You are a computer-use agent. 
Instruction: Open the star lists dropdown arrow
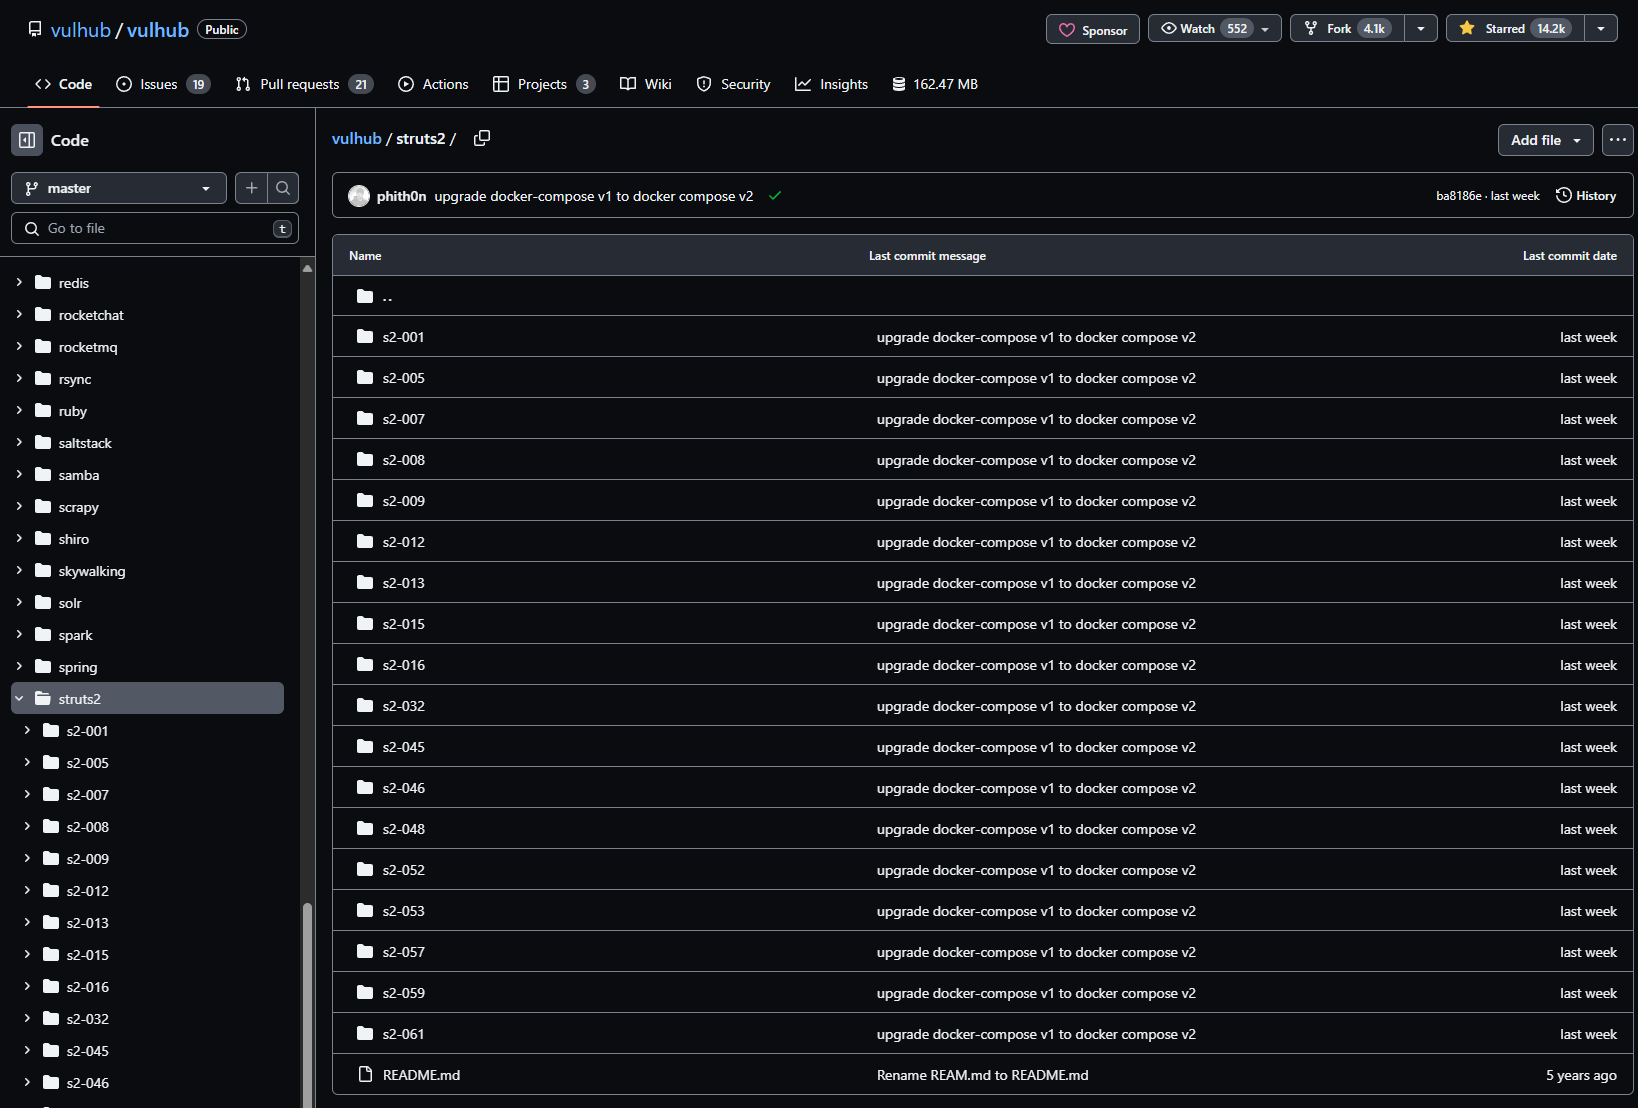click(x=1601, y=28)
